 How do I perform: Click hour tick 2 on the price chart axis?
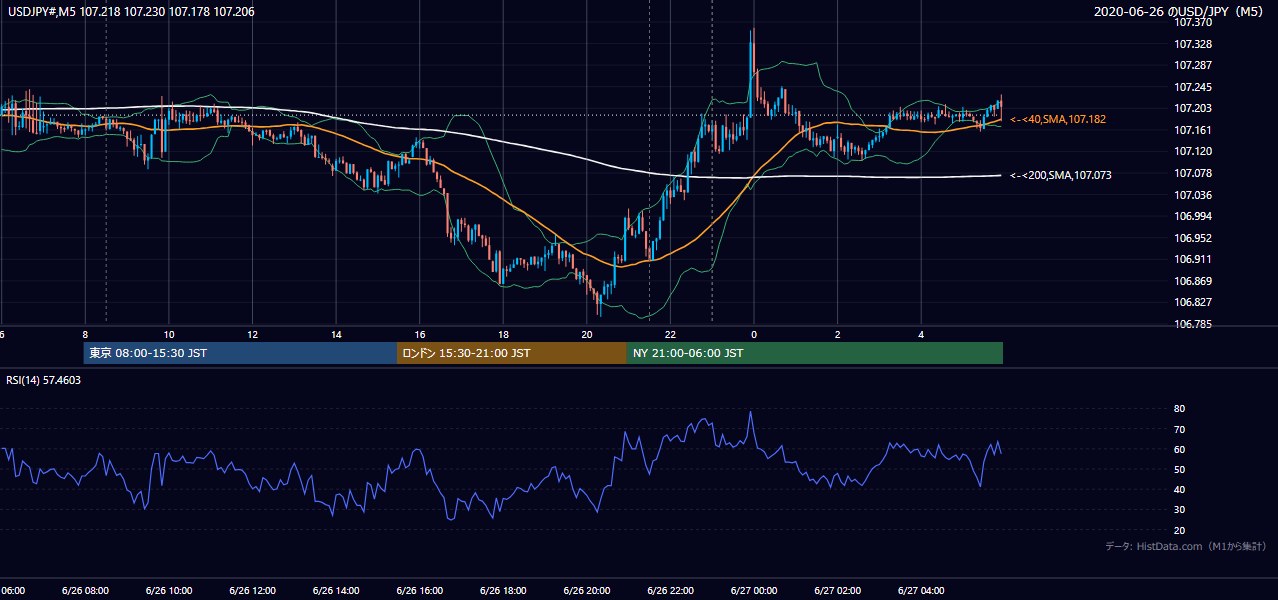tap(838, 335)
